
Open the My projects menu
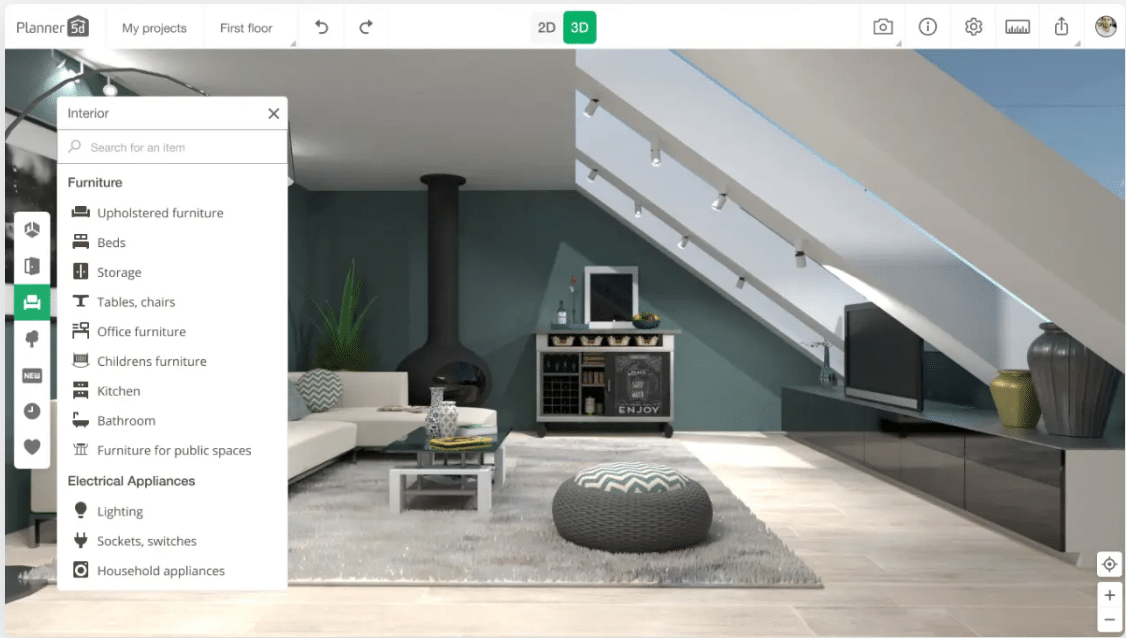(x=154, y=27)
